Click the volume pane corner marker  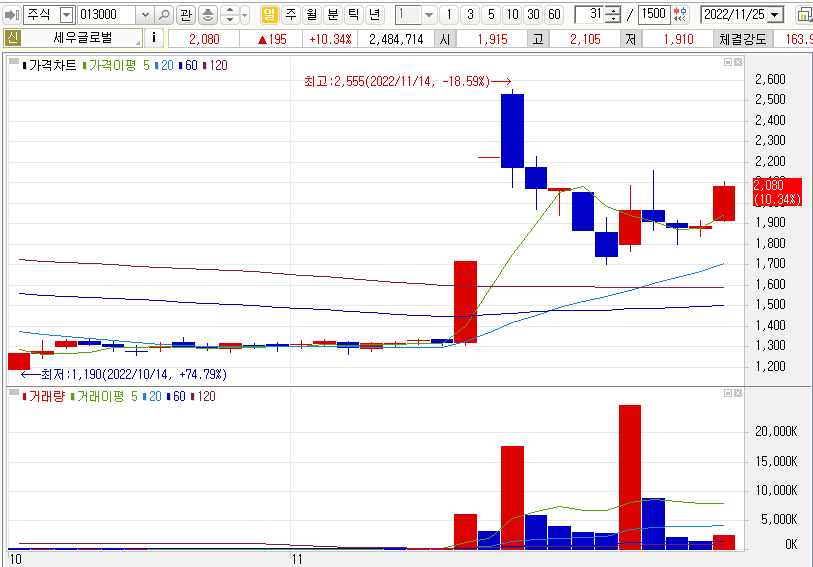click(x=14, y=392)
